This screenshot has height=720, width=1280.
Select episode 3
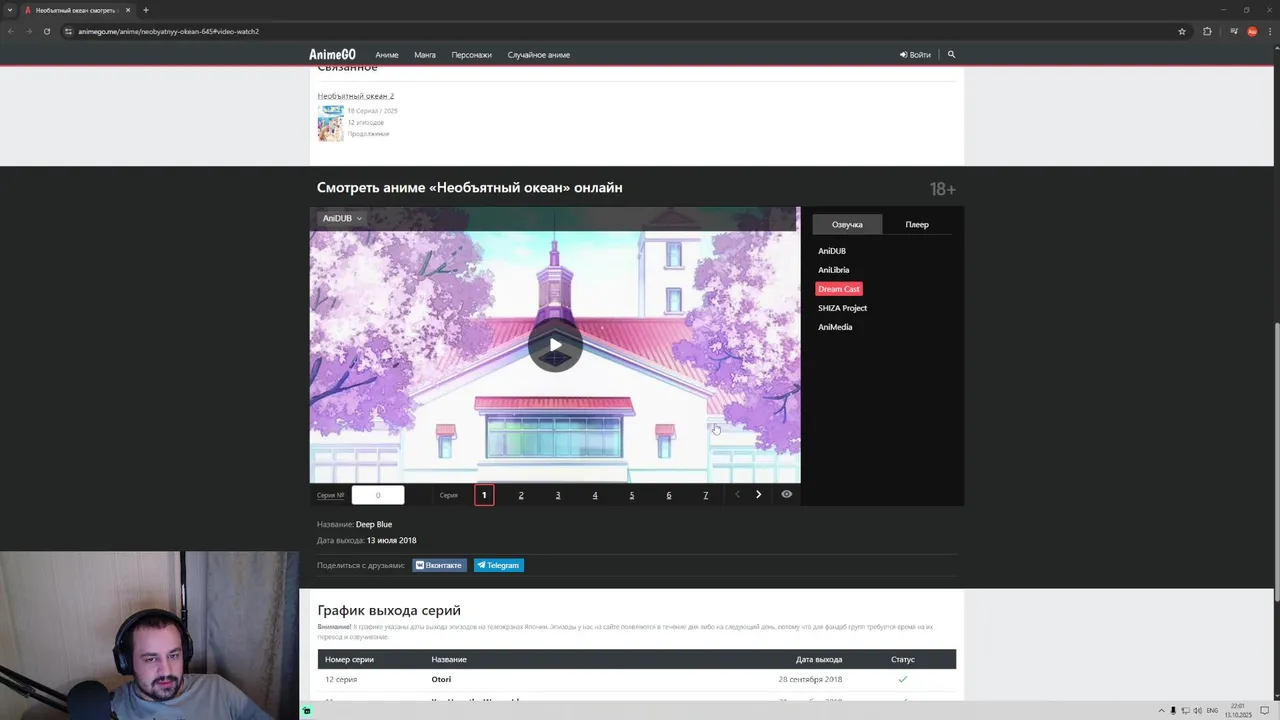pos(558,495)
